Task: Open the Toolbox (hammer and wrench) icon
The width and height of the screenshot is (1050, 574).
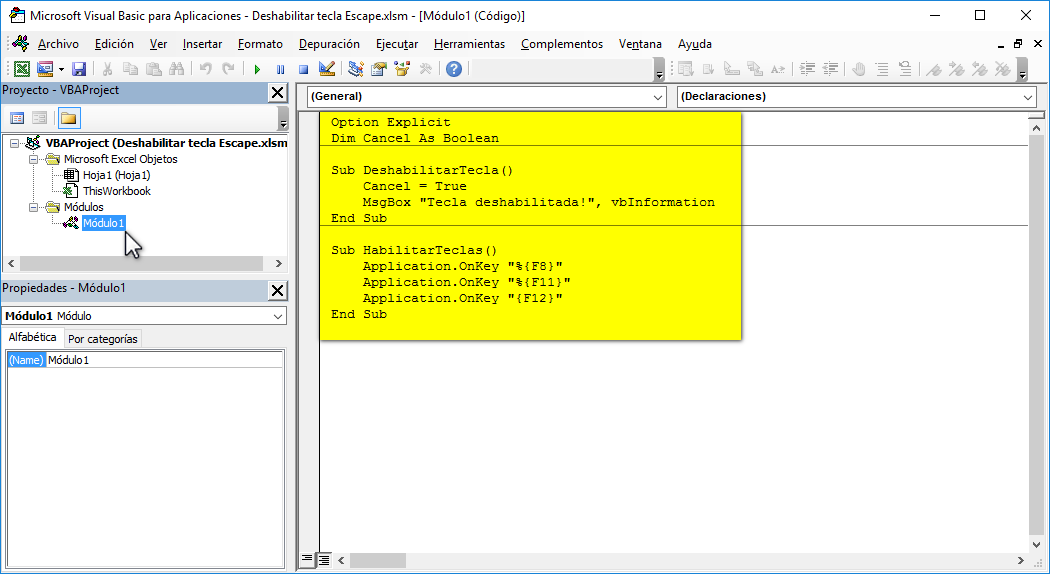Action: click(x=425, y=69)
